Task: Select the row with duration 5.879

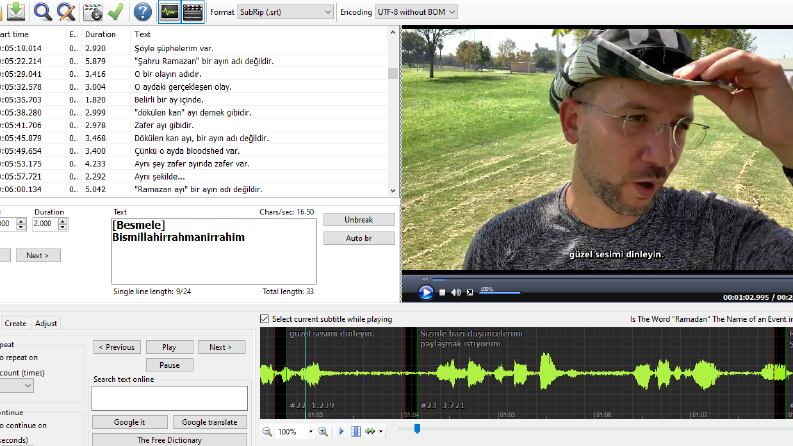Action: pos(195,61)
